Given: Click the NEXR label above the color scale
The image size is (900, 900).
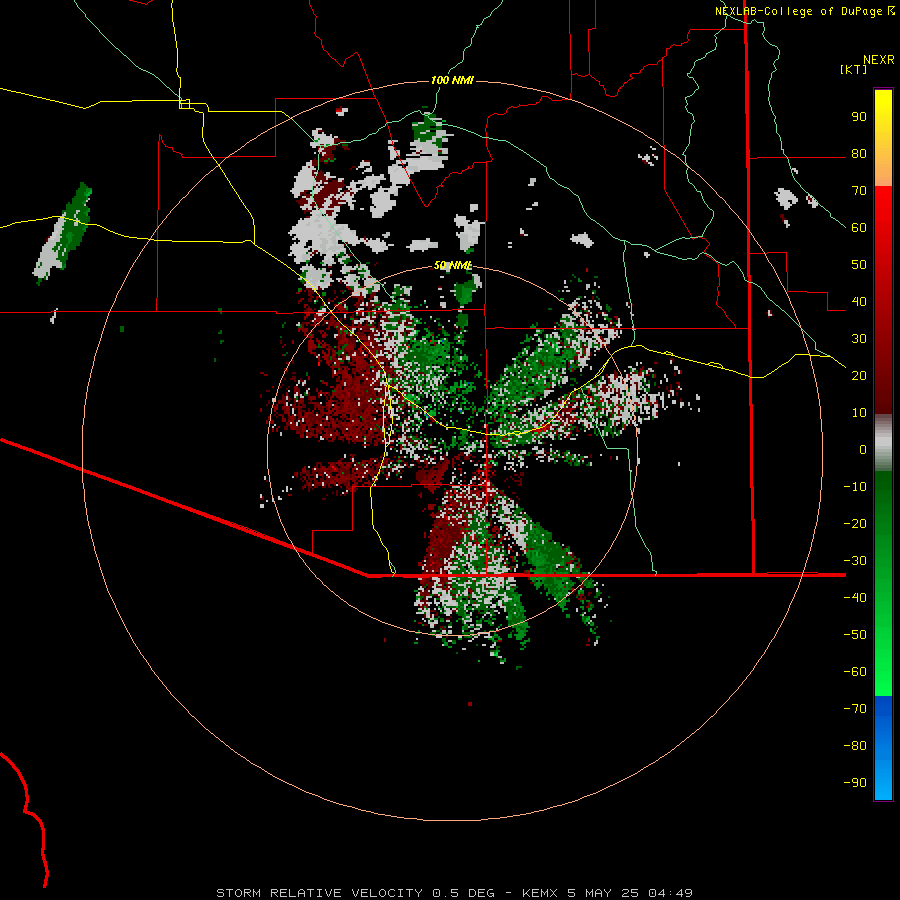Looking at the screenshot, I should pos(879,60).
